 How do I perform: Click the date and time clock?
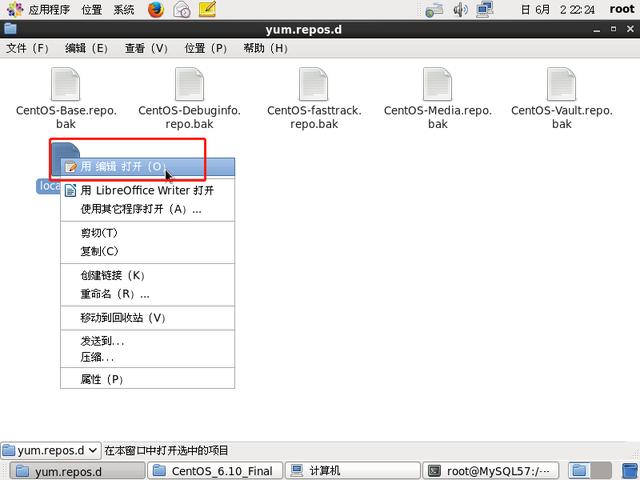[x=558, y=9]
